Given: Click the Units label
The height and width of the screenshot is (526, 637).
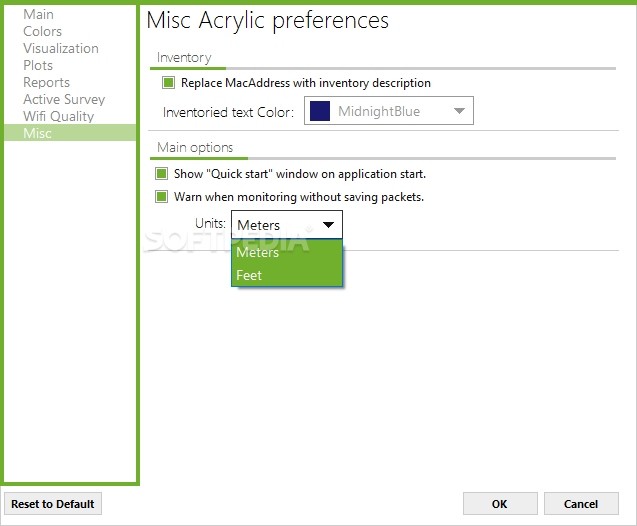Looking at the screenshot, I should tap(210, 223).
